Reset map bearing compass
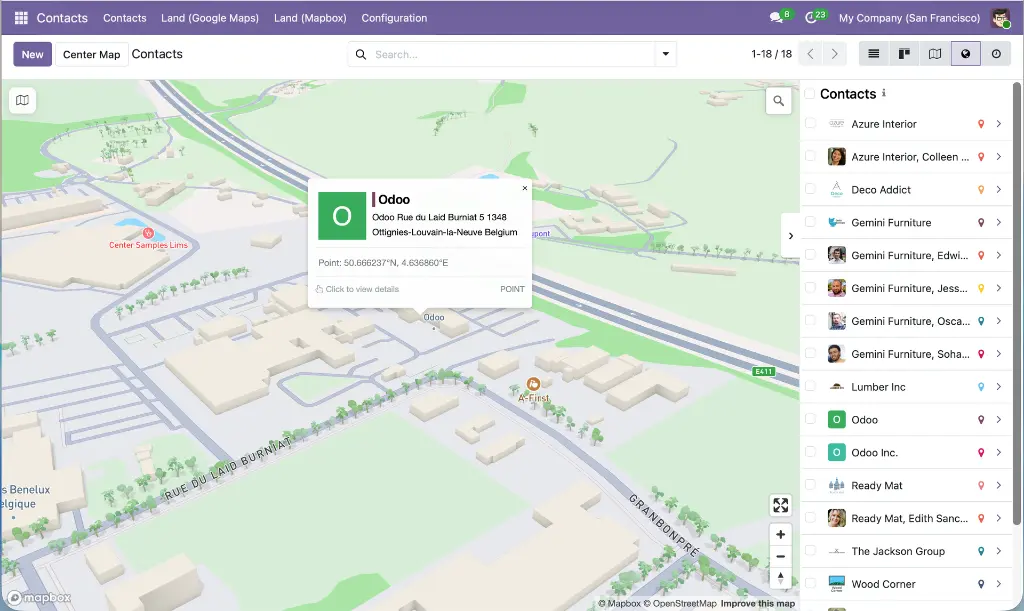Screen dimensions: 1024x611 (780, 578)
